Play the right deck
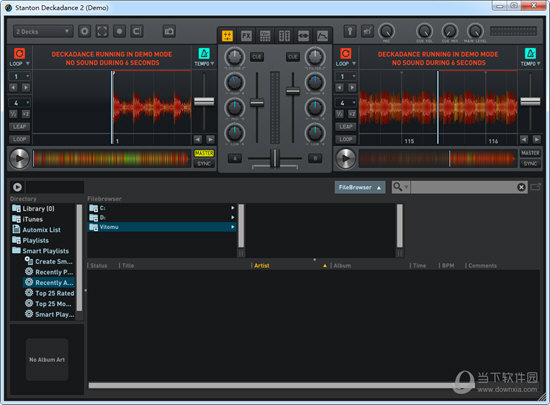The image size is (550, 405). pos(346,158)
